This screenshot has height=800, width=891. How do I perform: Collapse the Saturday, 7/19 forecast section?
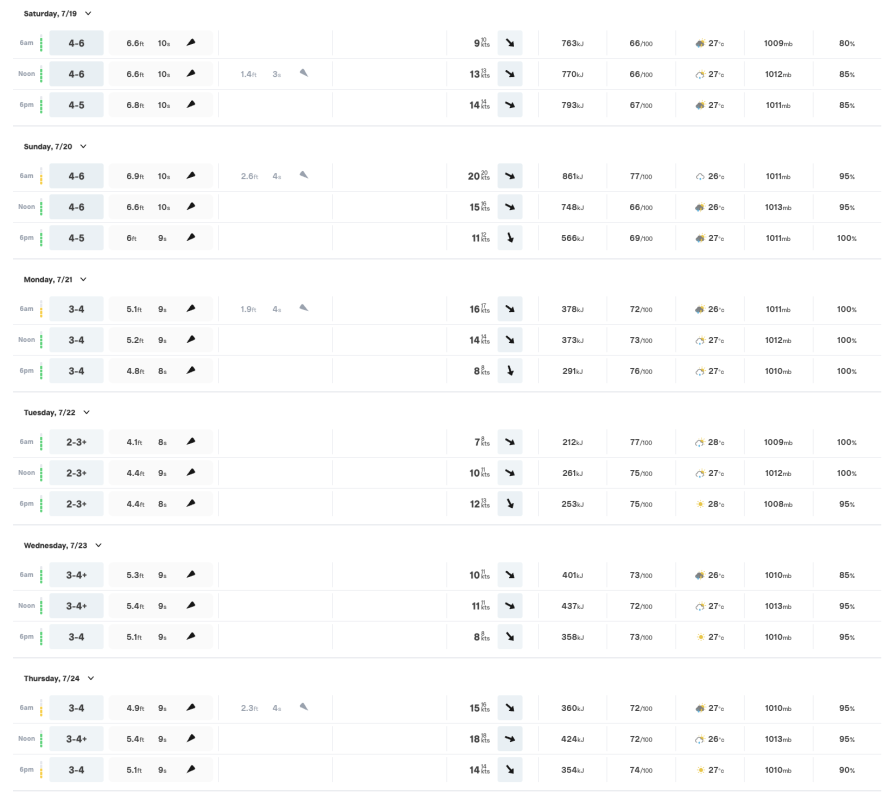click(88, 14)
